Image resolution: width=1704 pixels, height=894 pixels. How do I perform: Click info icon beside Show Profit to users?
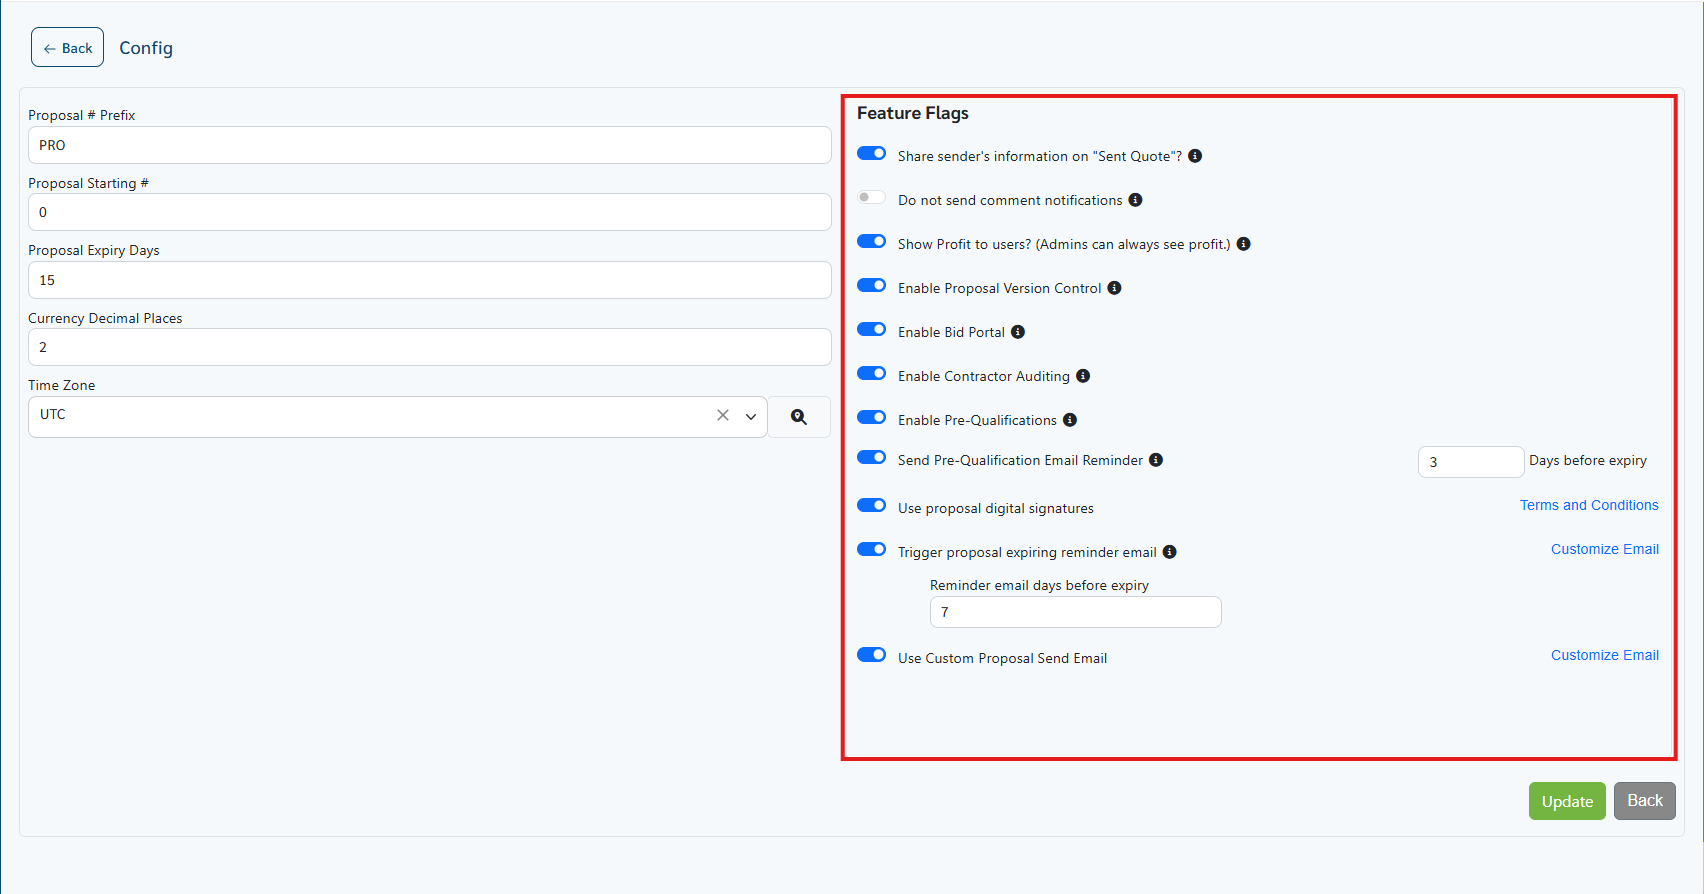tap(1244, 244)
